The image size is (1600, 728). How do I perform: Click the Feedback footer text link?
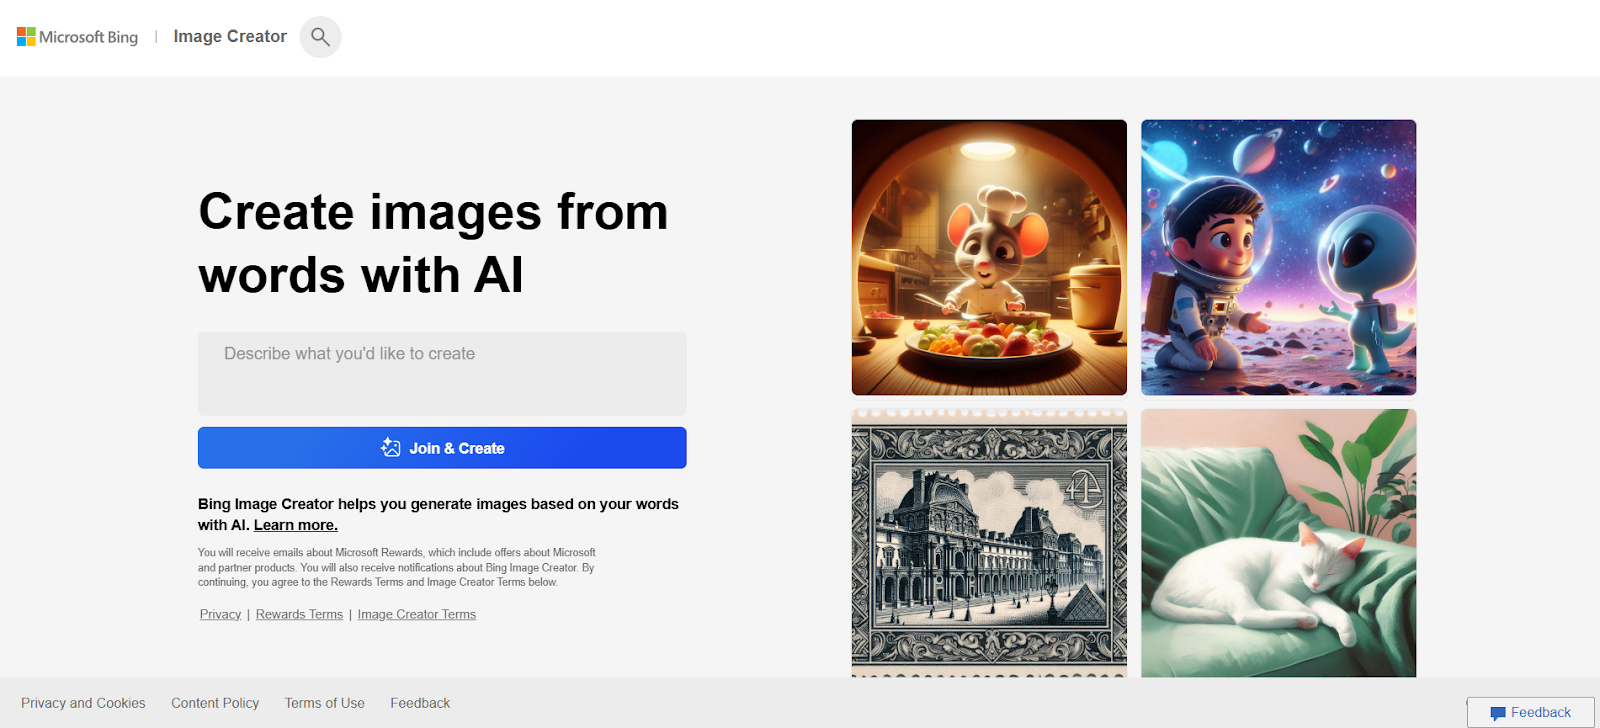pos(420,703)
